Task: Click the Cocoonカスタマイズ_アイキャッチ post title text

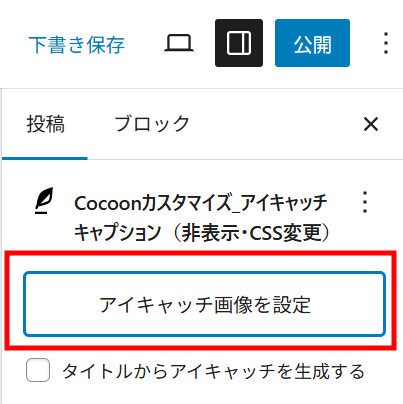Action: coord(201,203)
